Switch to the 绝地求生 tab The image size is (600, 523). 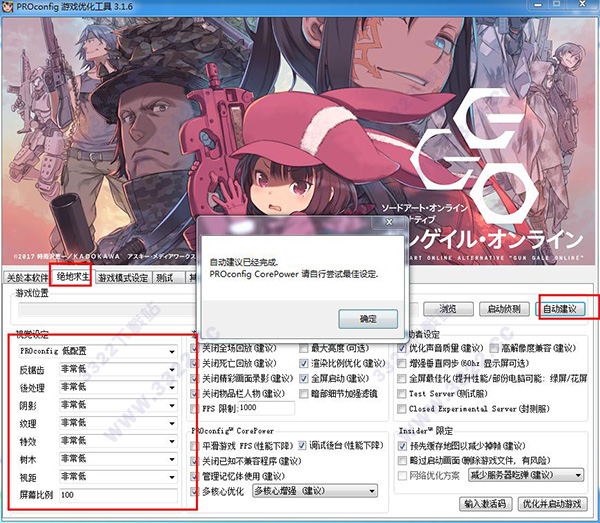click(72, 276)
